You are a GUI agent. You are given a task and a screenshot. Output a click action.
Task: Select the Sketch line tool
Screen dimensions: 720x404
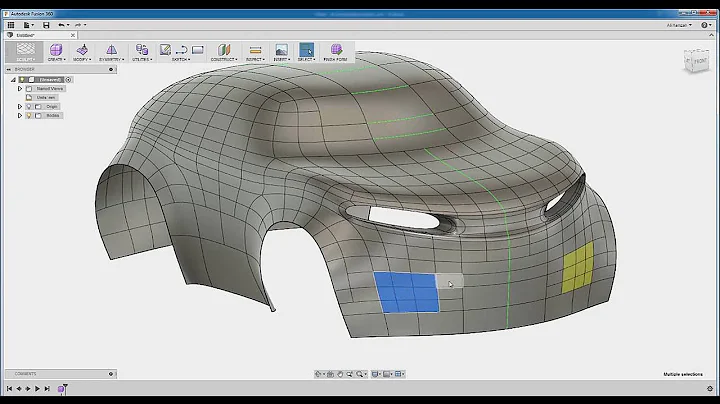181,50
